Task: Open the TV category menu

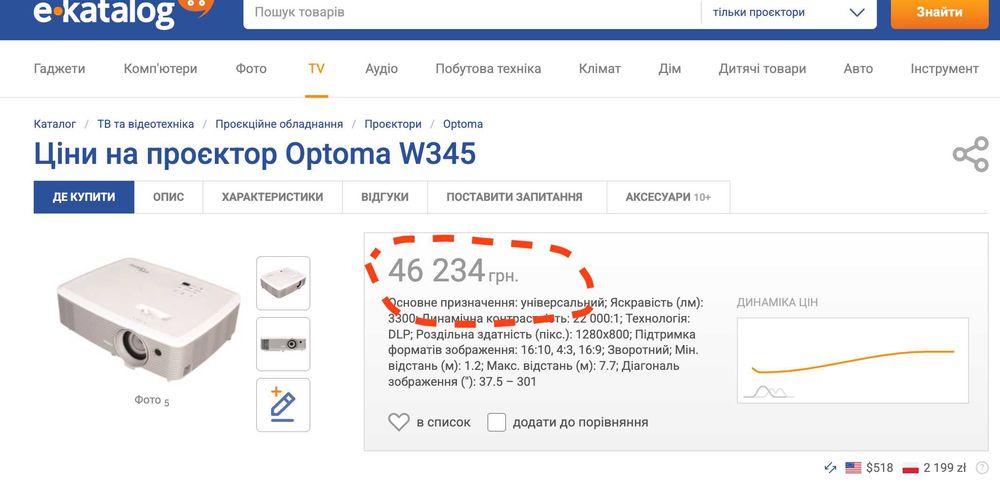Action: (x=316, y=69)
